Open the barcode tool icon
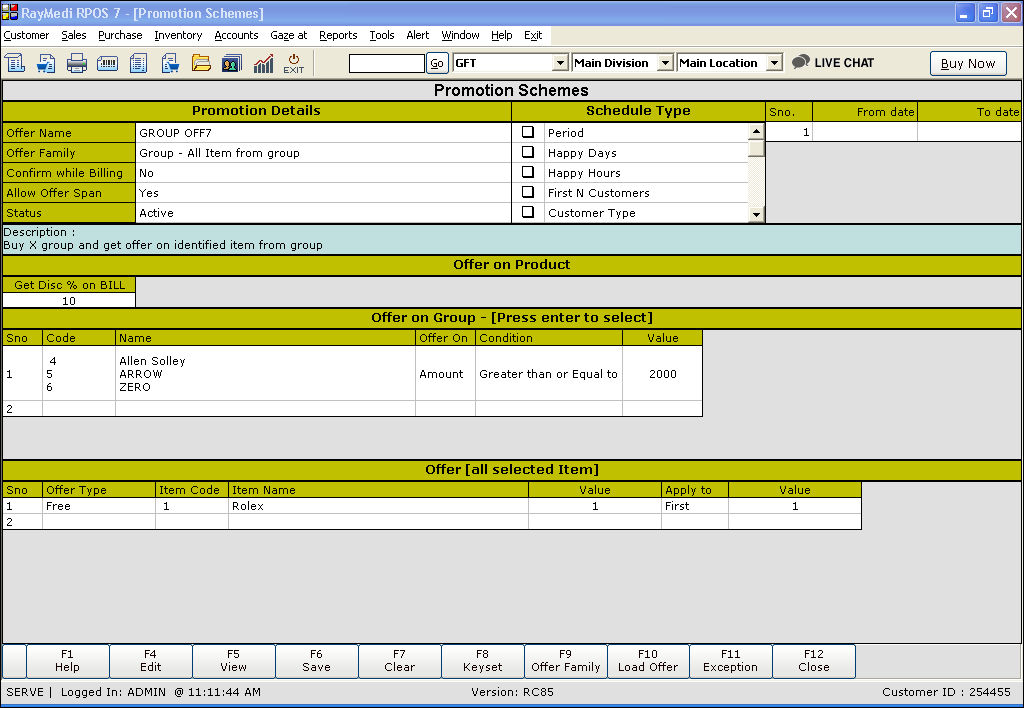Image resolution: width=1024 pixels, height=708 pixels. pos(108,63)
